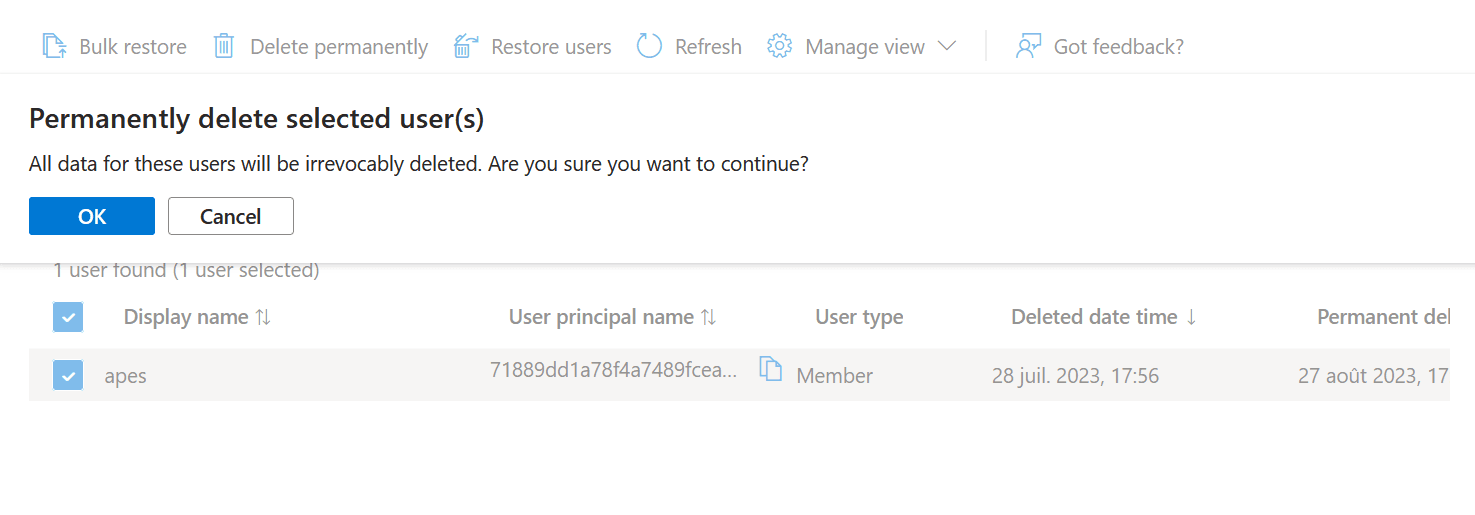Choose the Restore users toolbar label
The image size is (1475, 515).
pyautogui.click(x=551, y=47)
